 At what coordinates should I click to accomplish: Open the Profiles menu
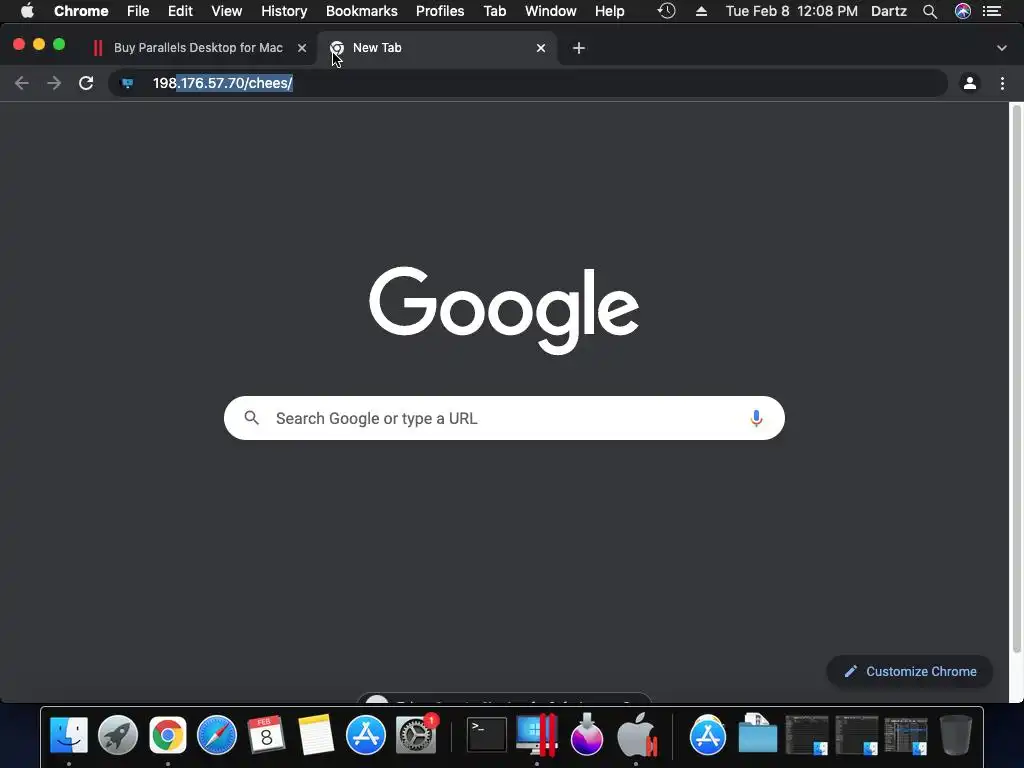point(440,11)
